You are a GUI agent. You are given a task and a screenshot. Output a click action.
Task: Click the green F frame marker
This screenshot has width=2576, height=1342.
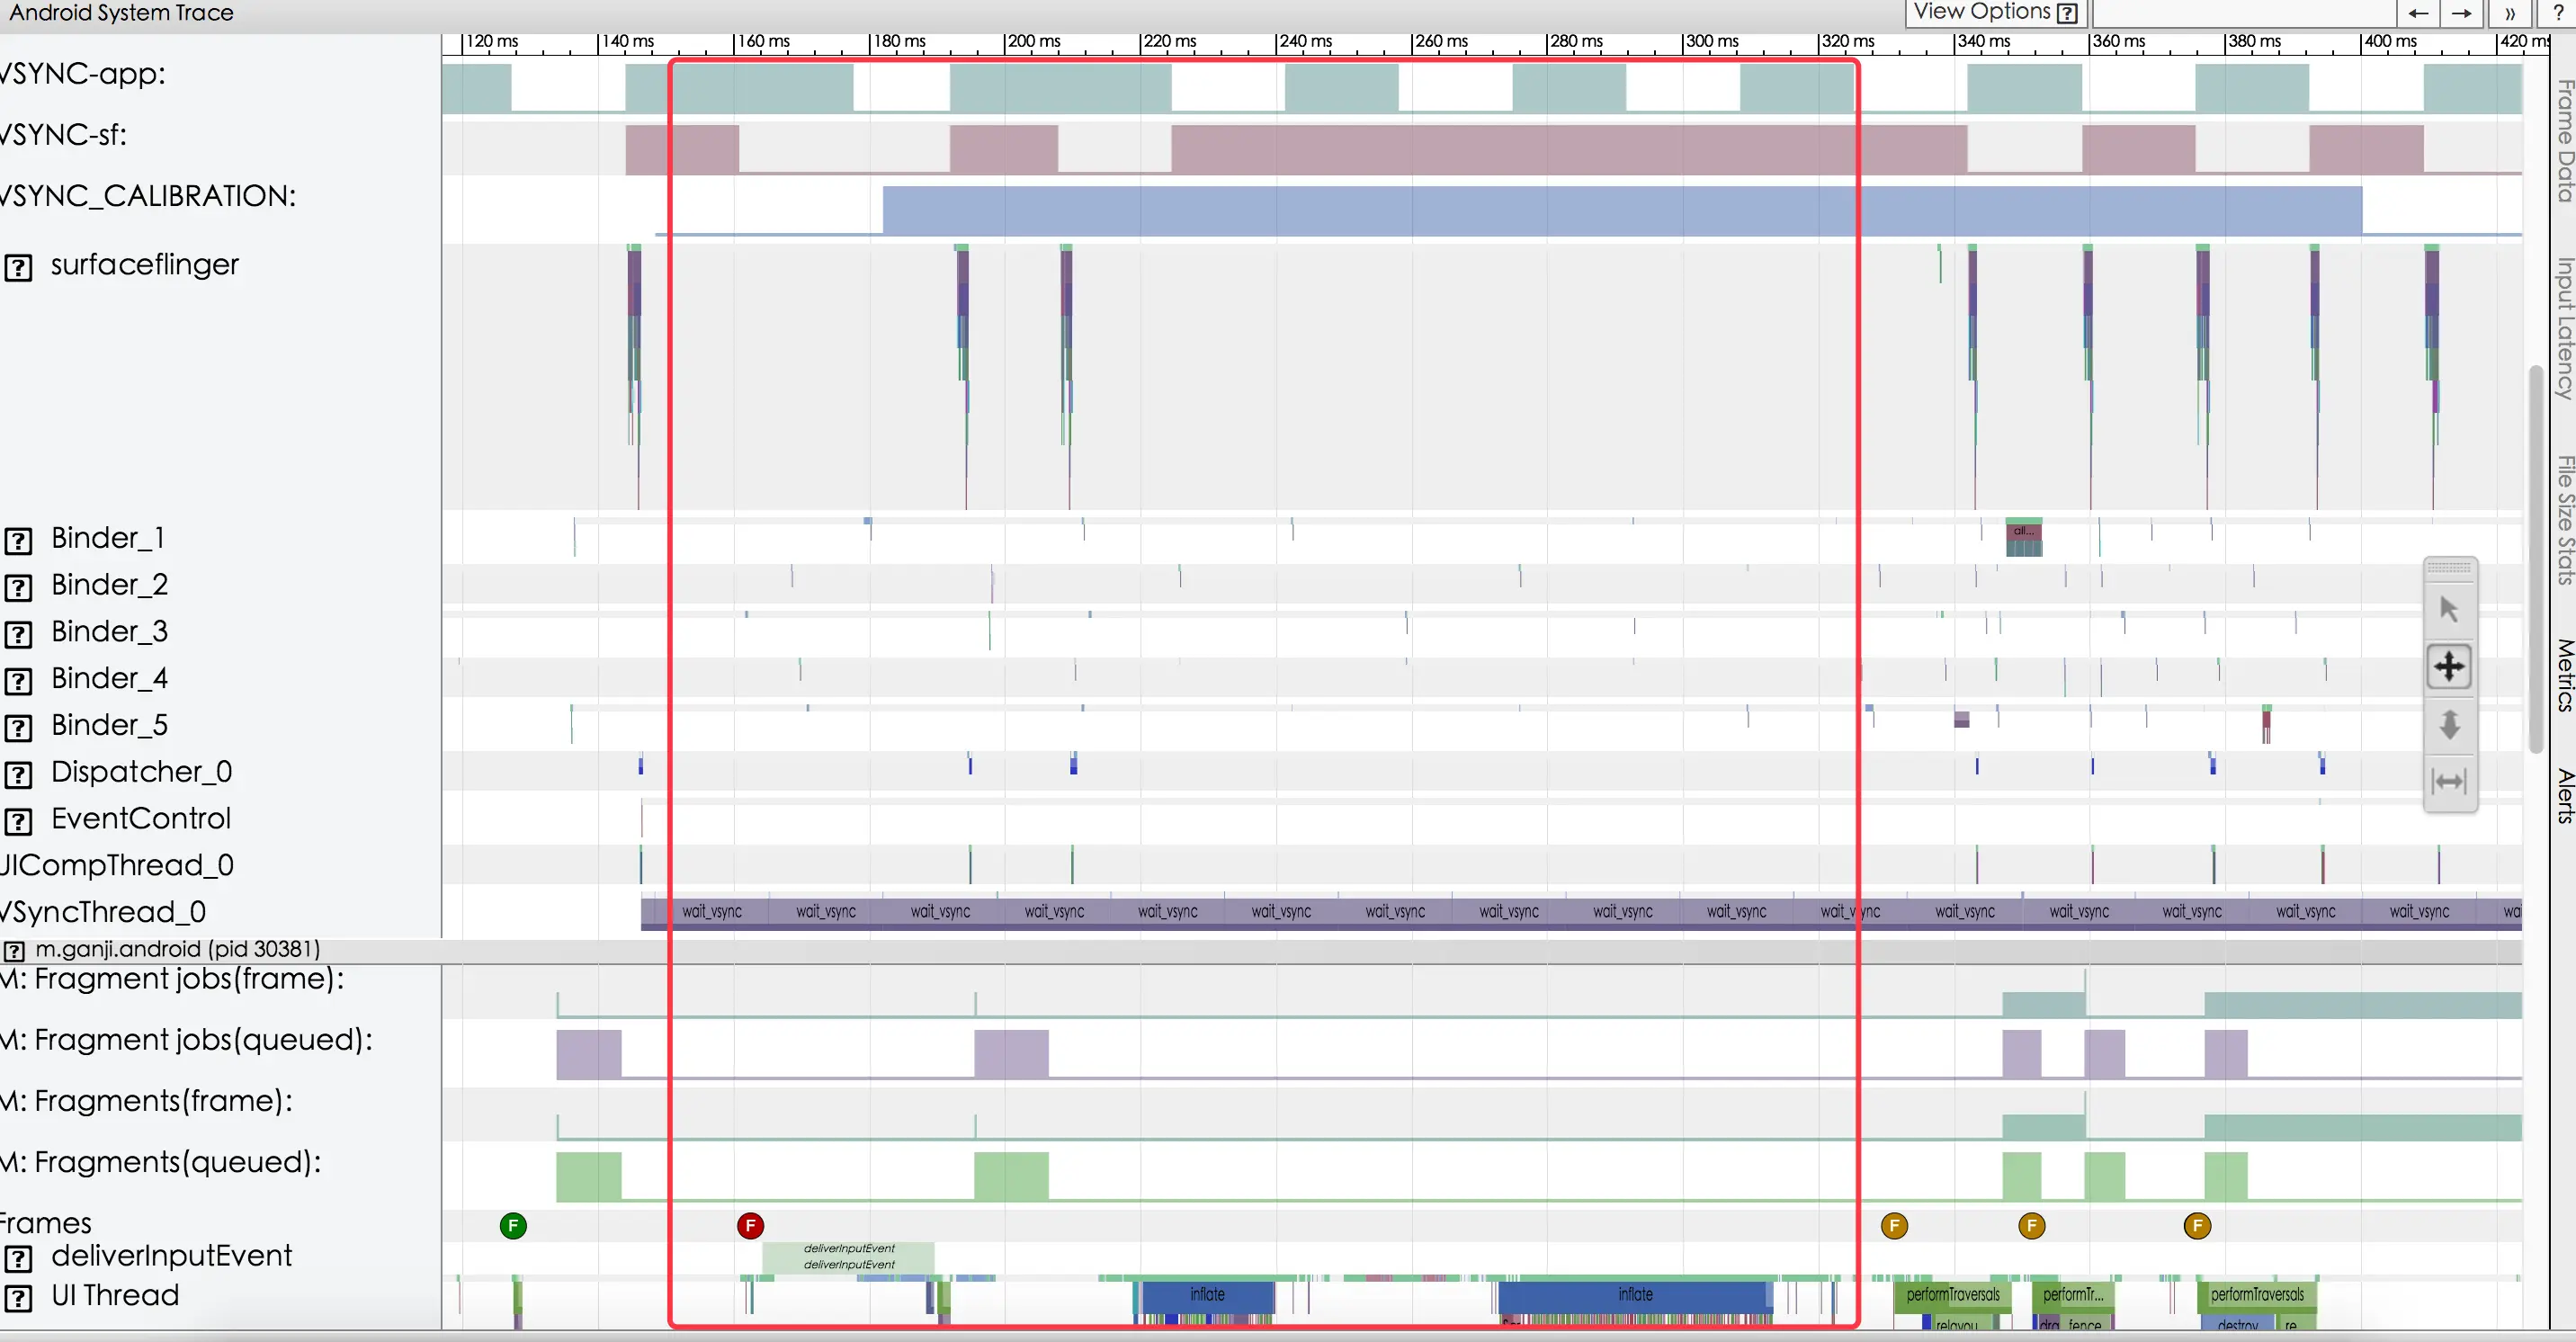point(513,1225)
